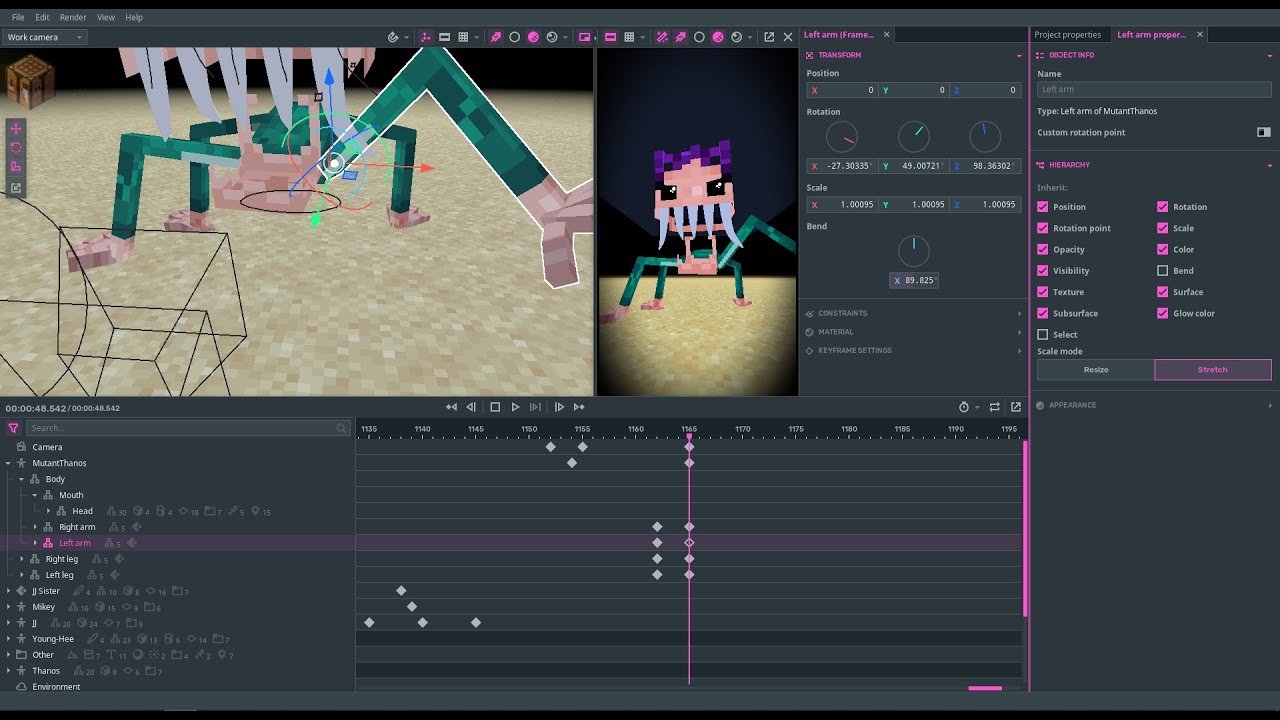
Task: Switch to the Project properties tab
Action: click(x=1068, y=34)
